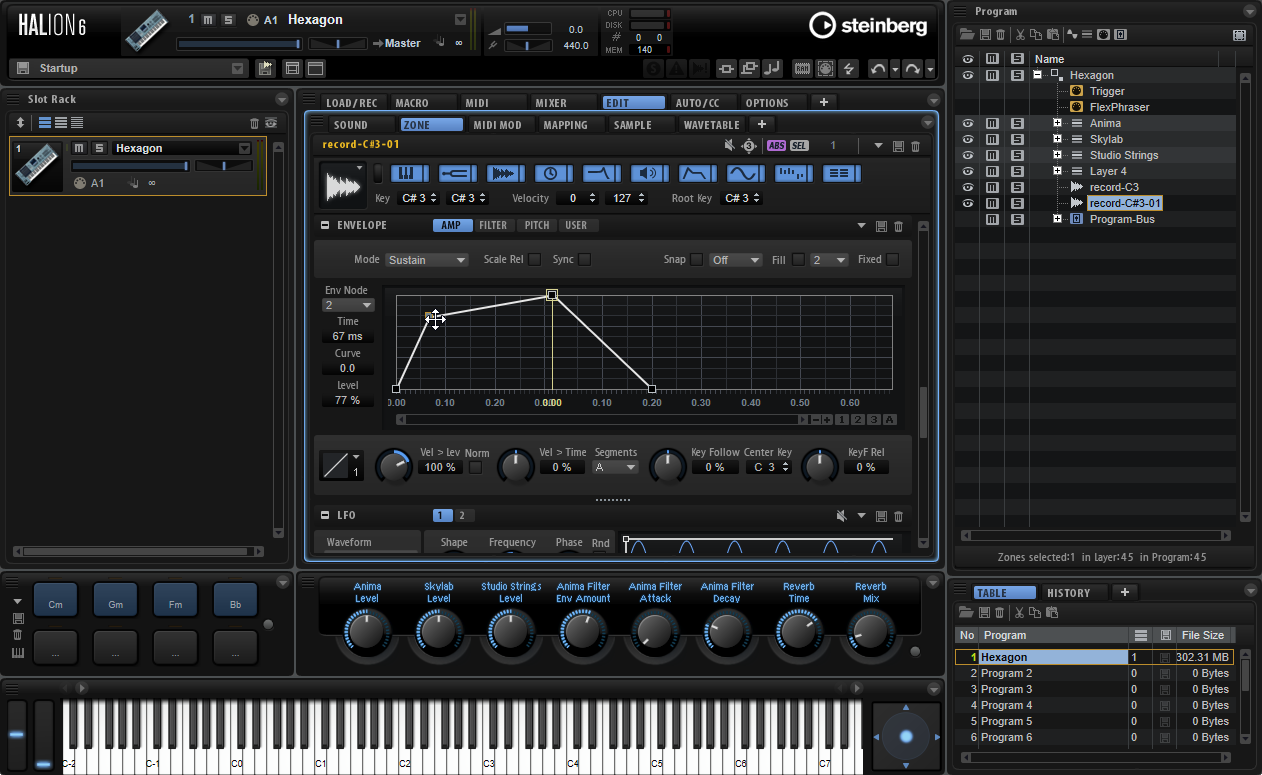Expand the Anima layer in Program tree
This screenshot has height=775, width=1262.
(x=1057, y=123)
